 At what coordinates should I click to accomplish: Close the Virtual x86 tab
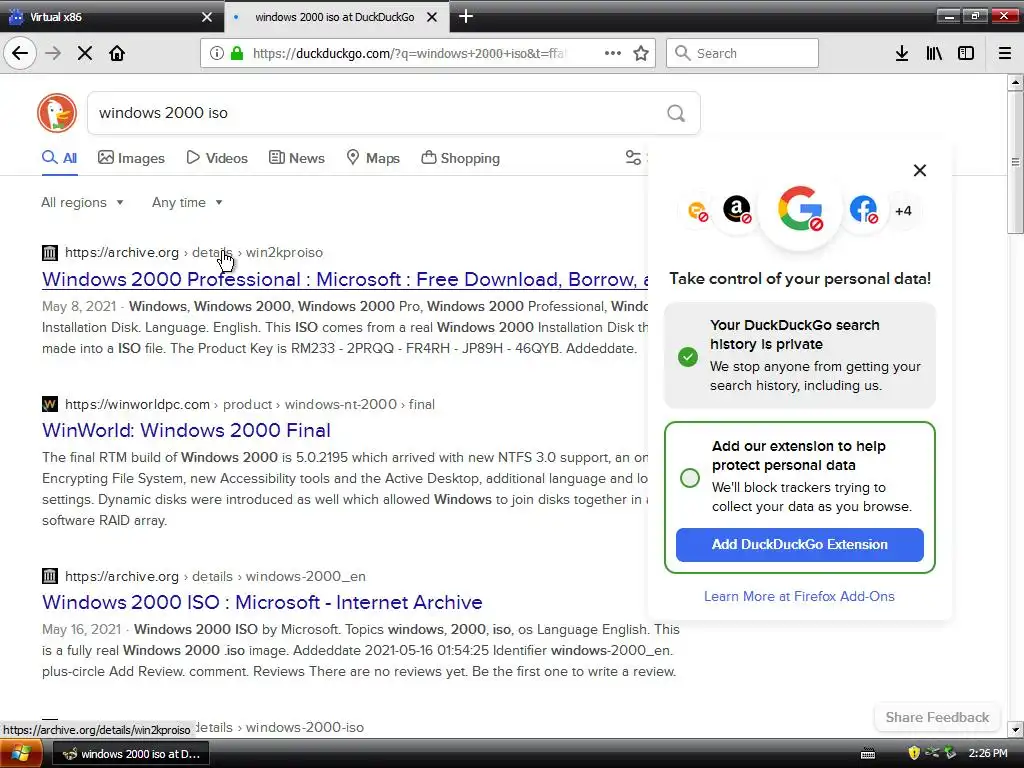point(206,17)
